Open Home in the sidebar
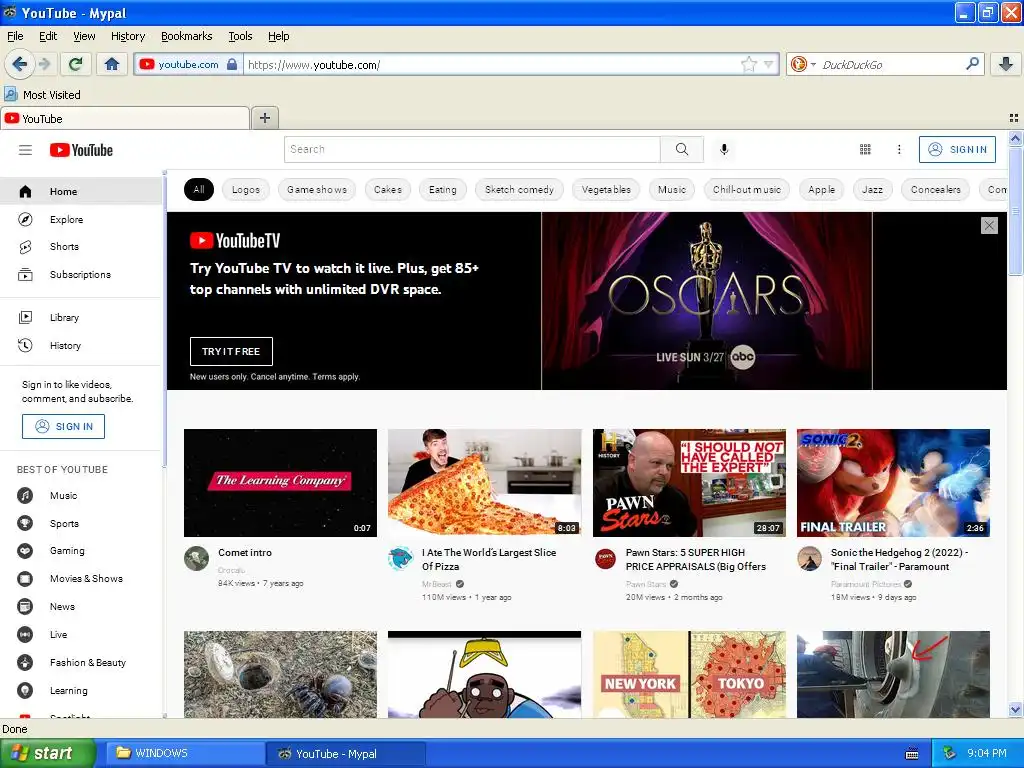Viewport: 1024px width, 768px height. (x=81, y=191)
